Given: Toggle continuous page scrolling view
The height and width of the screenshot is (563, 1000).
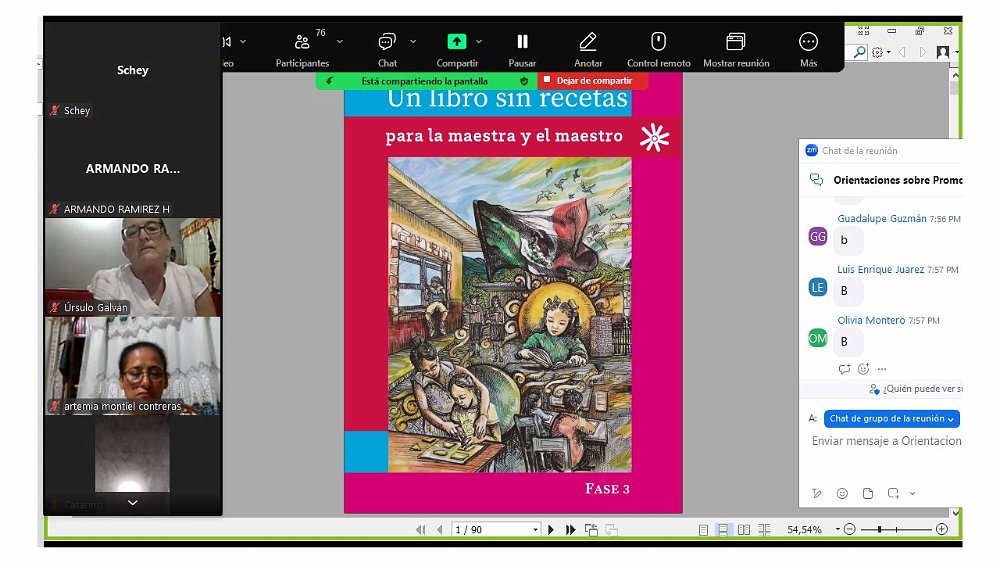Looking at the screenshot, I should [723, 529].
